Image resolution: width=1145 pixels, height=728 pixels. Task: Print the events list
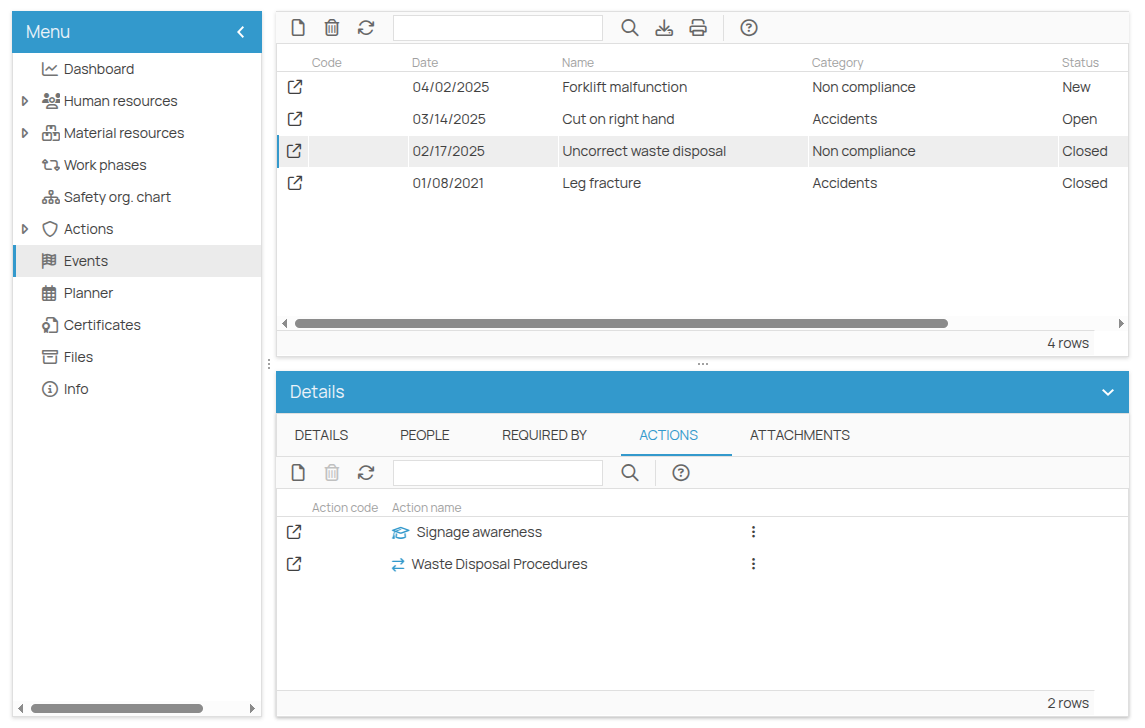[698, 28]
